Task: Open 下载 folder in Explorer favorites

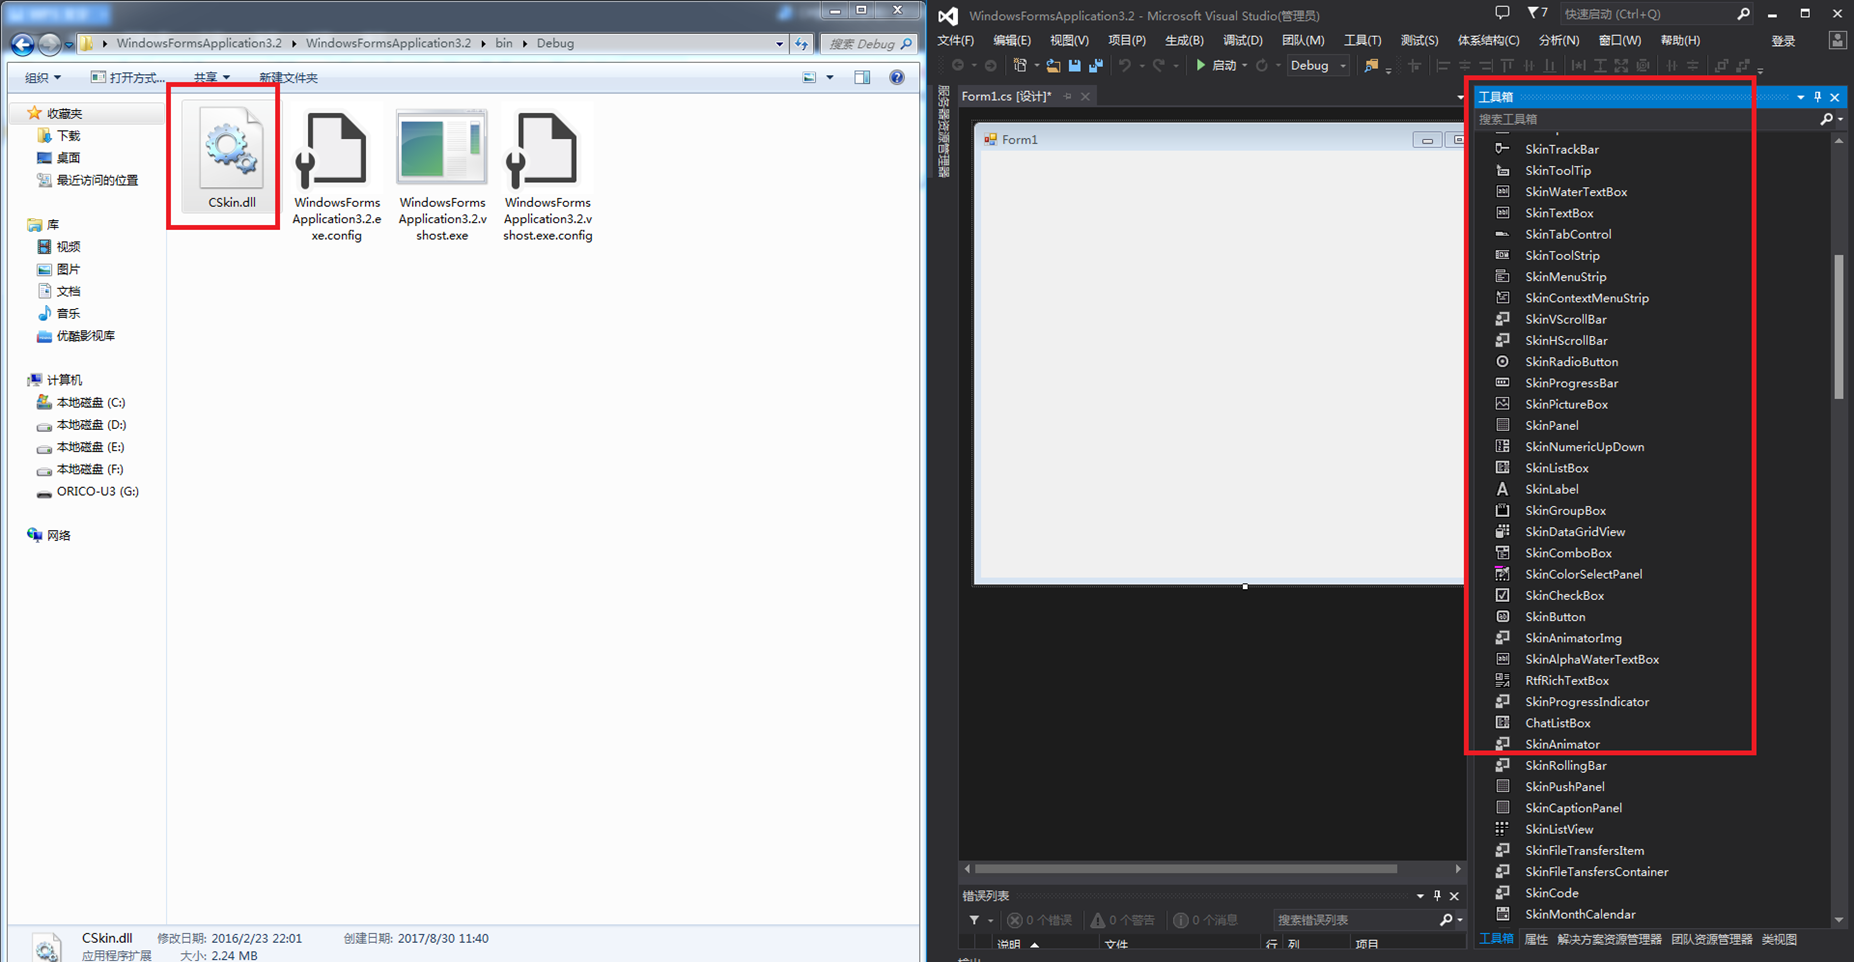Action: [68, 135]
